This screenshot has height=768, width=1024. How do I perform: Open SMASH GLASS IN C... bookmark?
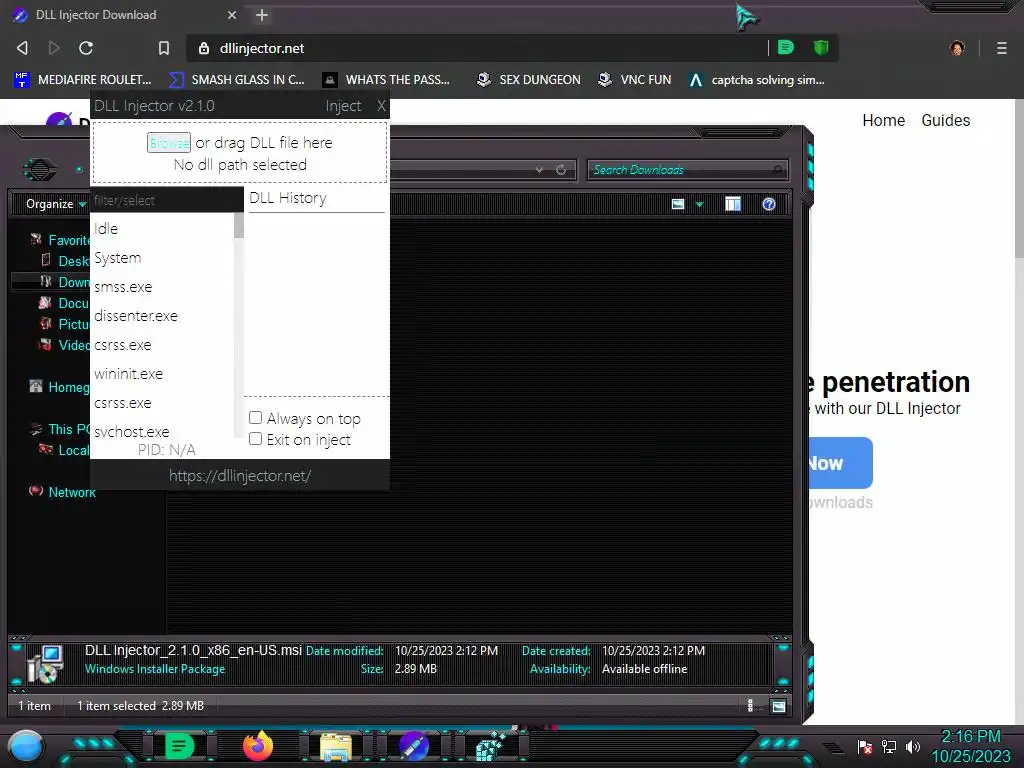tap(237, 80)
